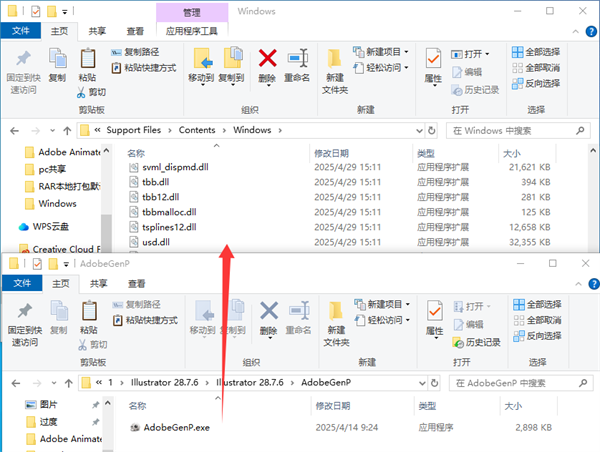Click Support Files in the upper address bar
Viewport: 600px width, 452px height.
click(138, 130)
